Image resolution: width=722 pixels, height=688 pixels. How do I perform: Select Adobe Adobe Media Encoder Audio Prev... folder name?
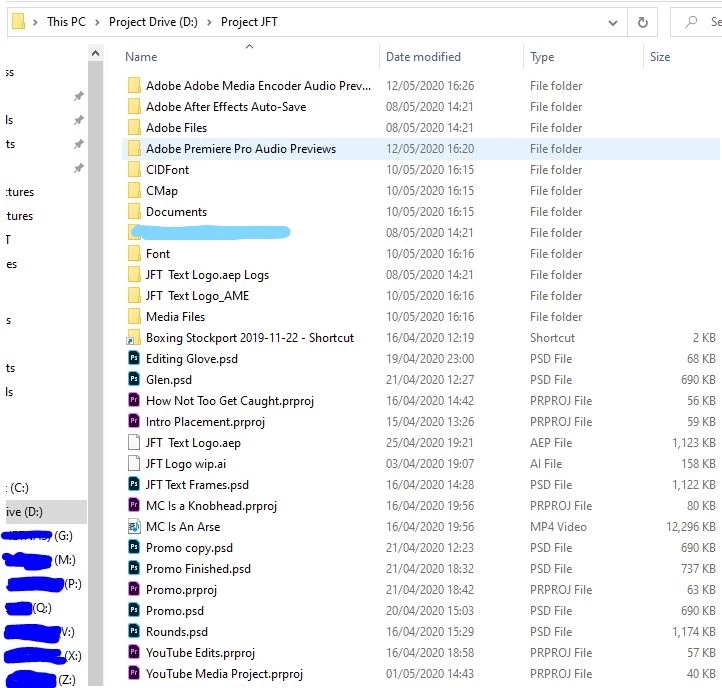[x=258, y=85]
